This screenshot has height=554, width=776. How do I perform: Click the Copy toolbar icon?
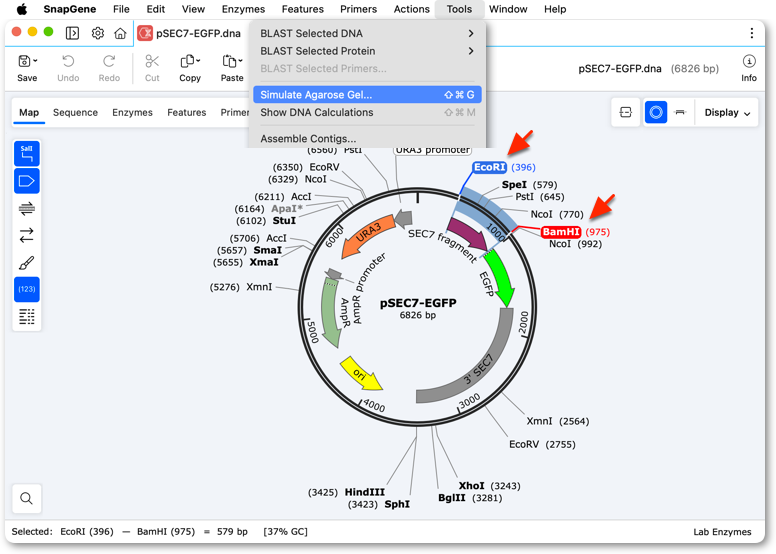click(x=187, y=61)
